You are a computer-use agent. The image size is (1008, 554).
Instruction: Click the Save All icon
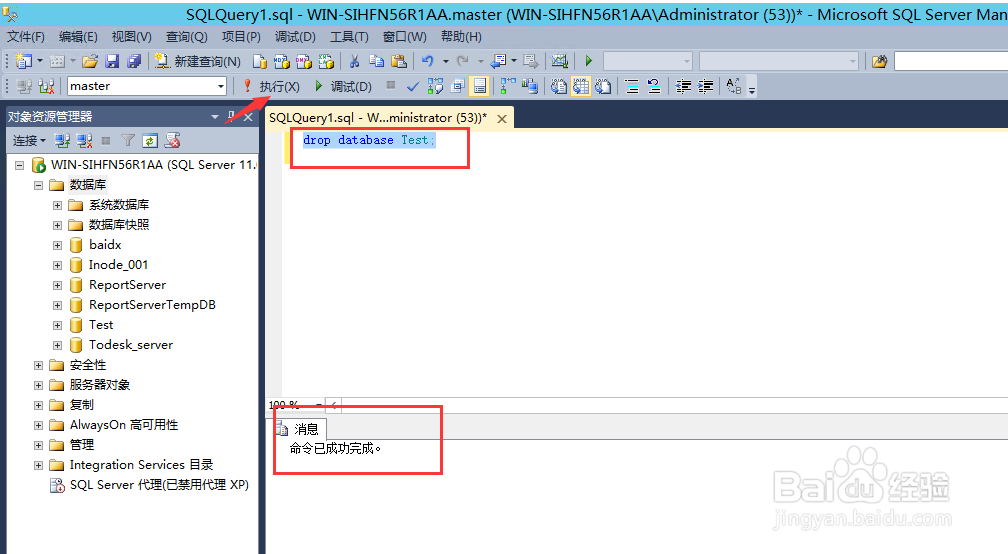pyautogui.click(x=134, y=61)
